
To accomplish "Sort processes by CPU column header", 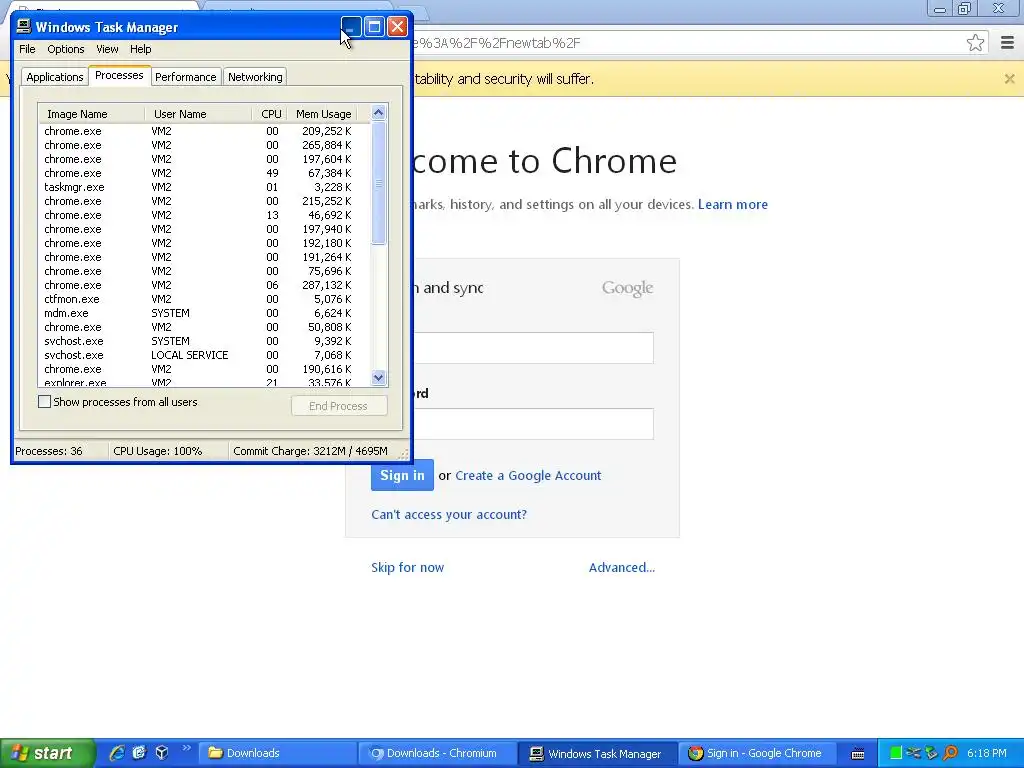I will [x=270, y=114].
